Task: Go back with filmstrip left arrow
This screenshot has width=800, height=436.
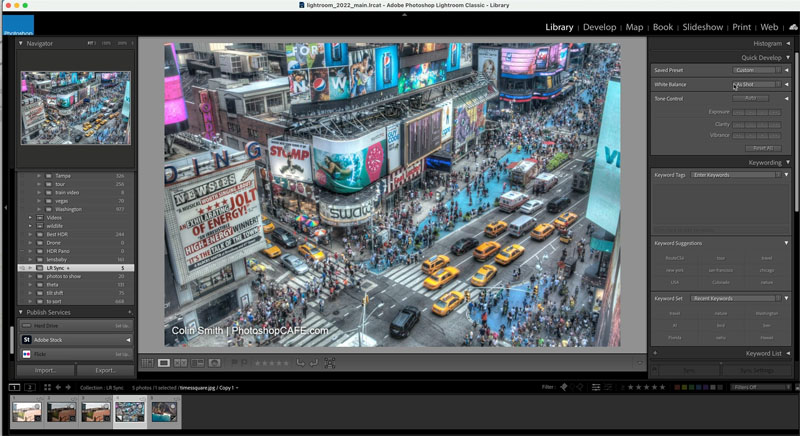Action: [58, 388]
